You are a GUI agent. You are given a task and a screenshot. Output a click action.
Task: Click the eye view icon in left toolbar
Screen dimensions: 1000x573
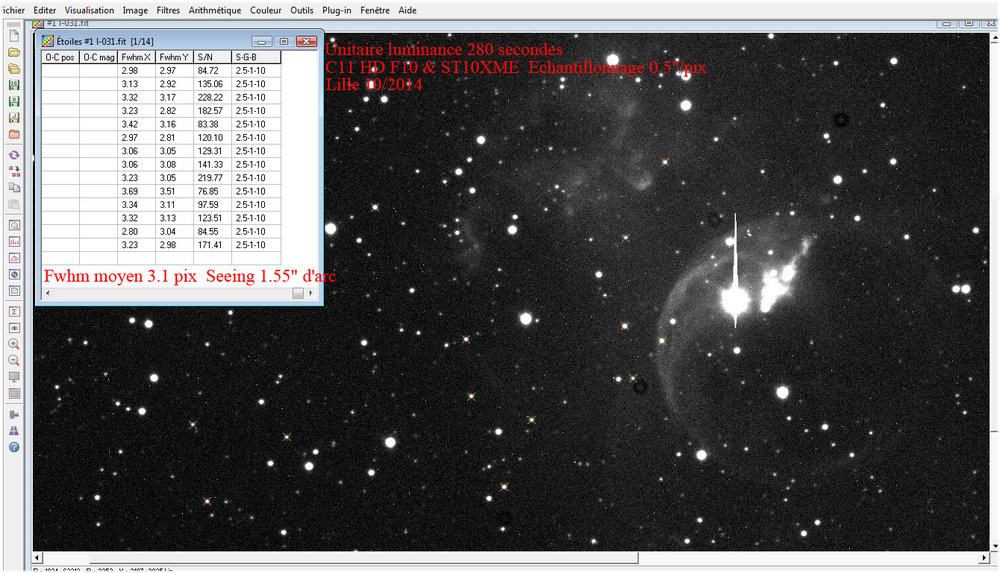(14, 328)
